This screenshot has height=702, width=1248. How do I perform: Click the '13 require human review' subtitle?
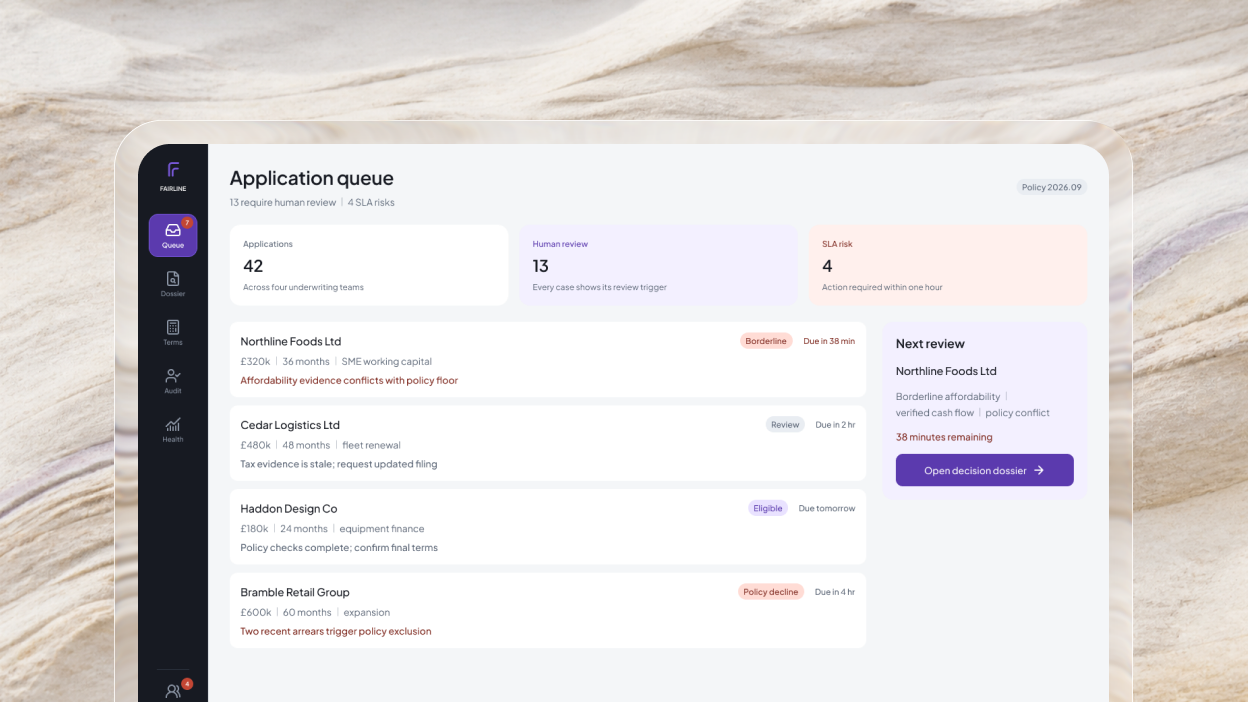click(283, 203)
